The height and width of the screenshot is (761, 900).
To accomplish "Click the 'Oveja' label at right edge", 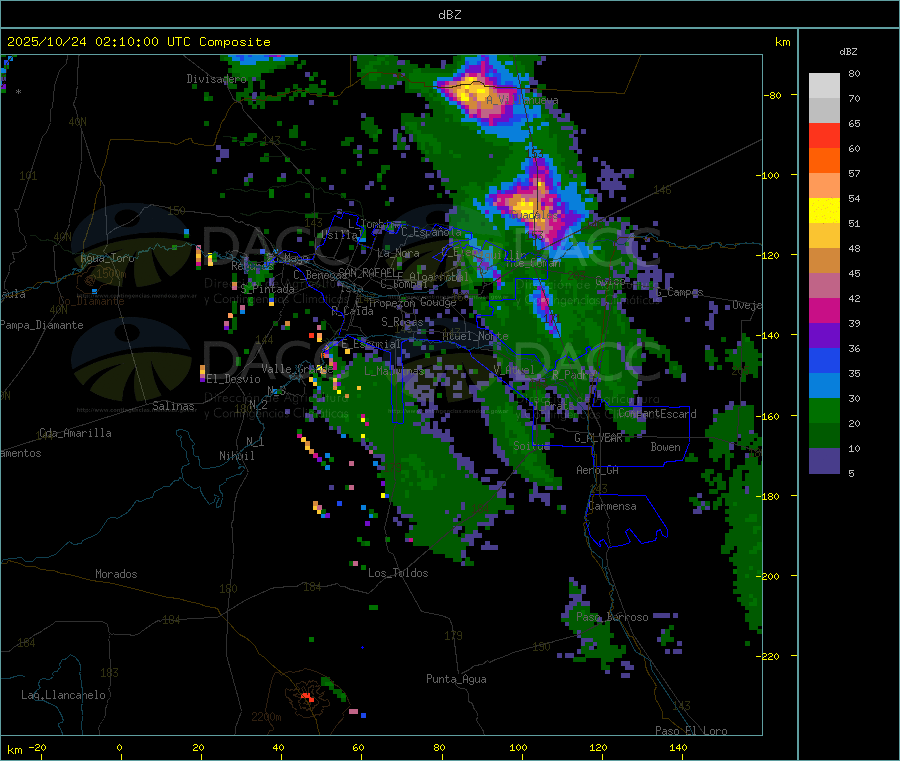I will click(747, 305).
